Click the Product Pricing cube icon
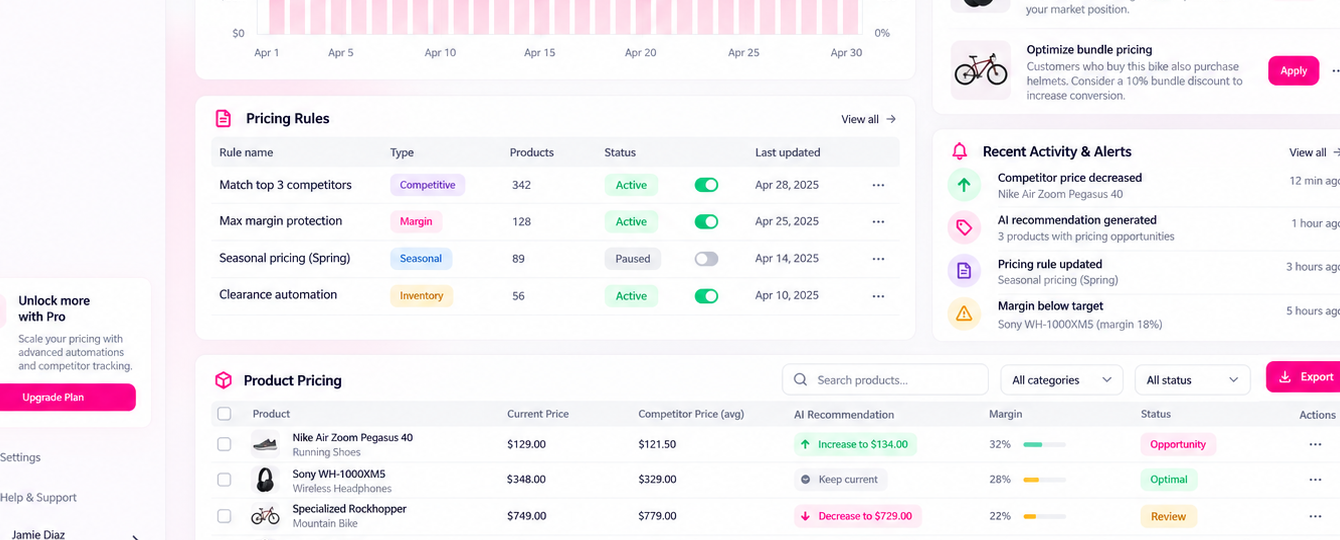Image resolution: width=1340 pixels, height=540 pixels. [223, 380]
